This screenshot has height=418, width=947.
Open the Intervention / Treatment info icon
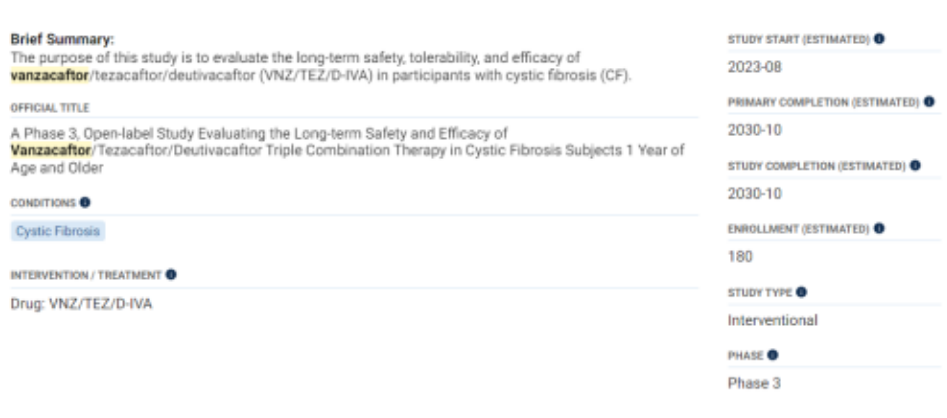(171, 274)
